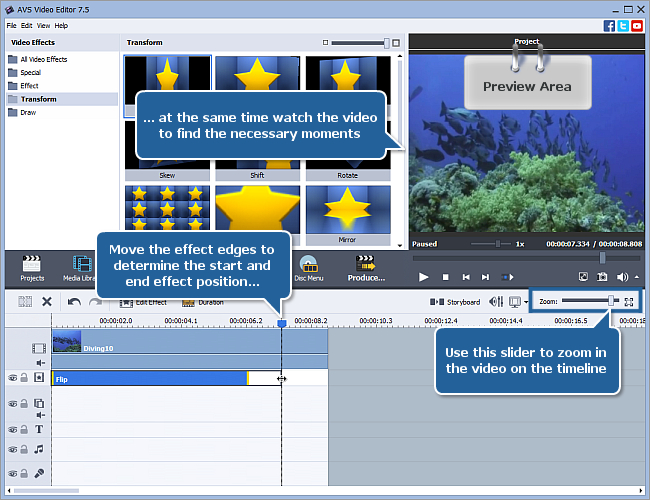Click the blue timeline playhead marker

(x=282, y=323)
